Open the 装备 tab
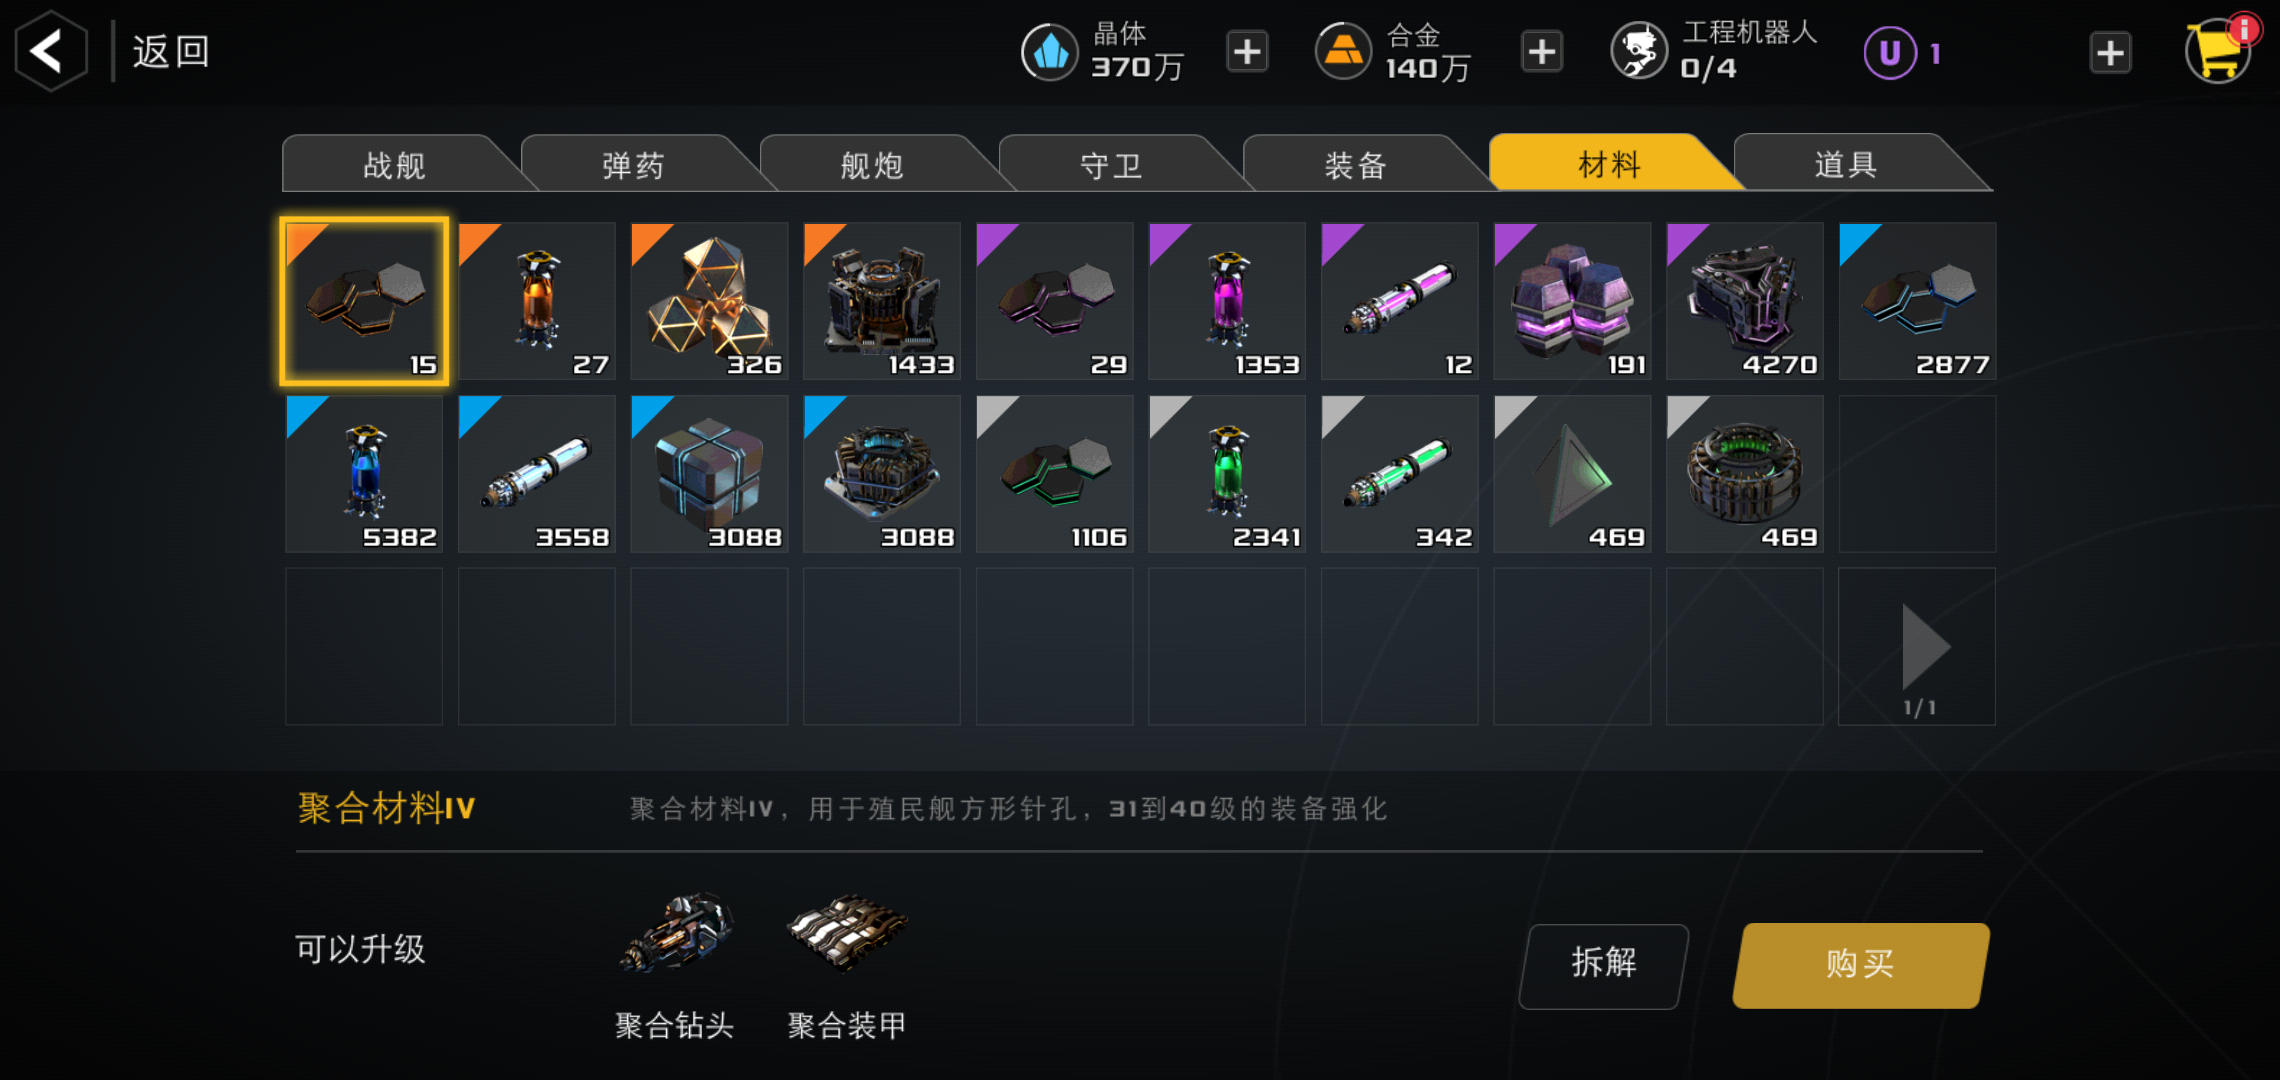2280x1080 pixels. [1355, 164]
